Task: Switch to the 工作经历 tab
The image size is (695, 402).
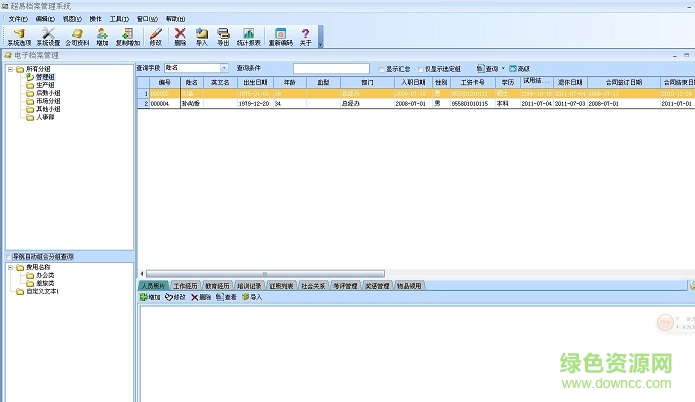Action: (185, 286)
